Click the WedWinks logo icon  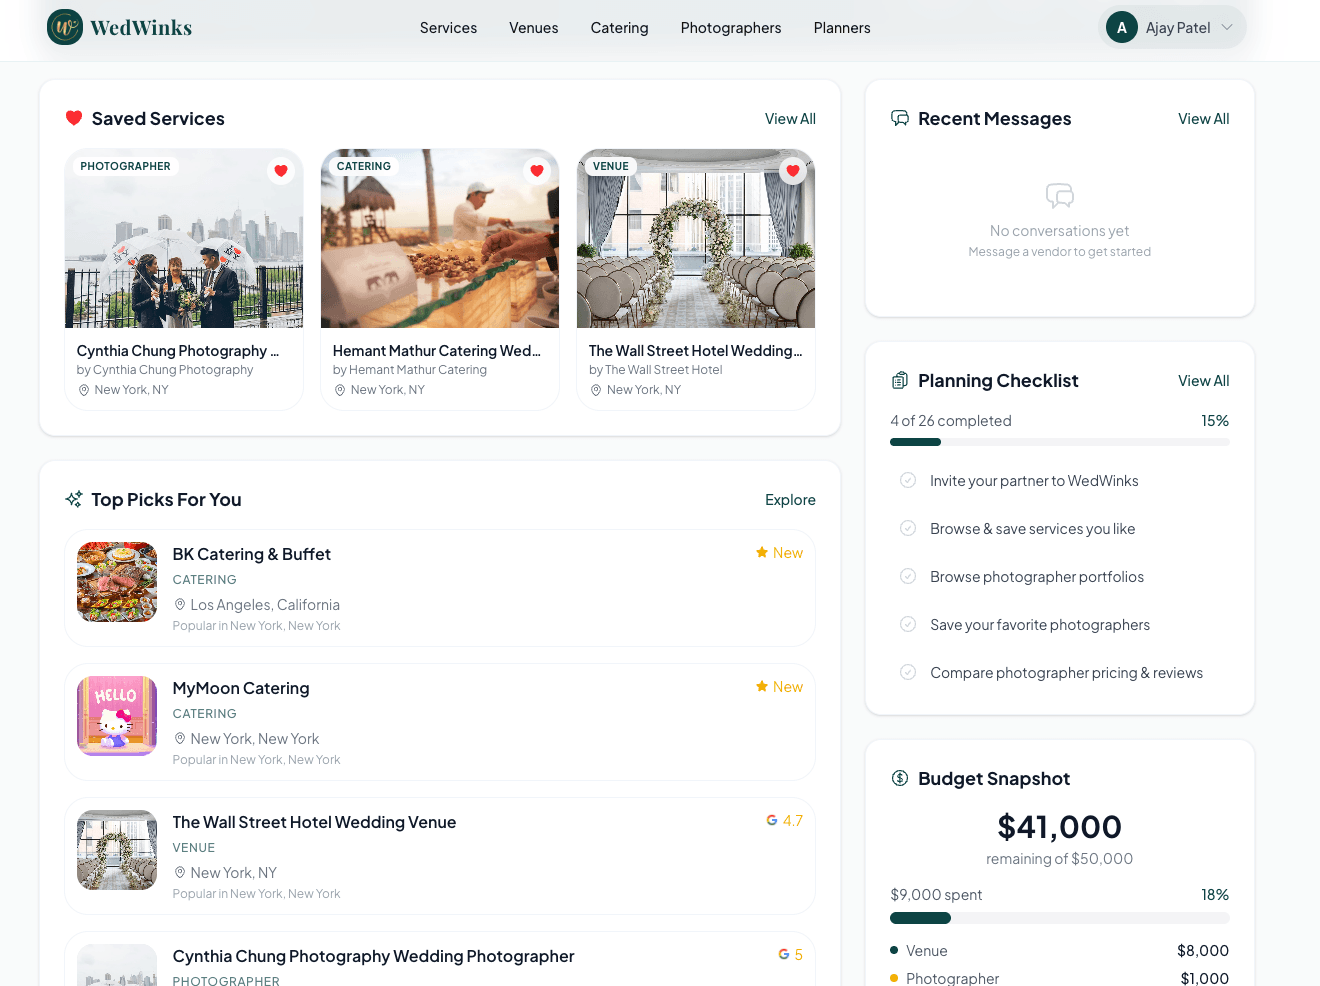coord(65,27)
